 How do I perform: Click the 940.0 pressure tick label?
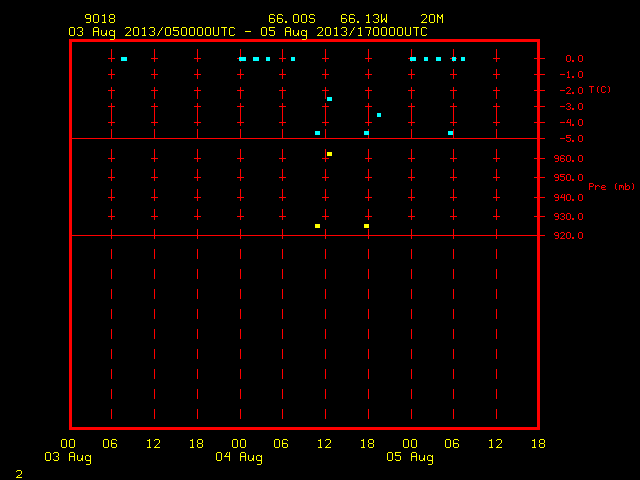pyautogui.click(x=569, y=198)
